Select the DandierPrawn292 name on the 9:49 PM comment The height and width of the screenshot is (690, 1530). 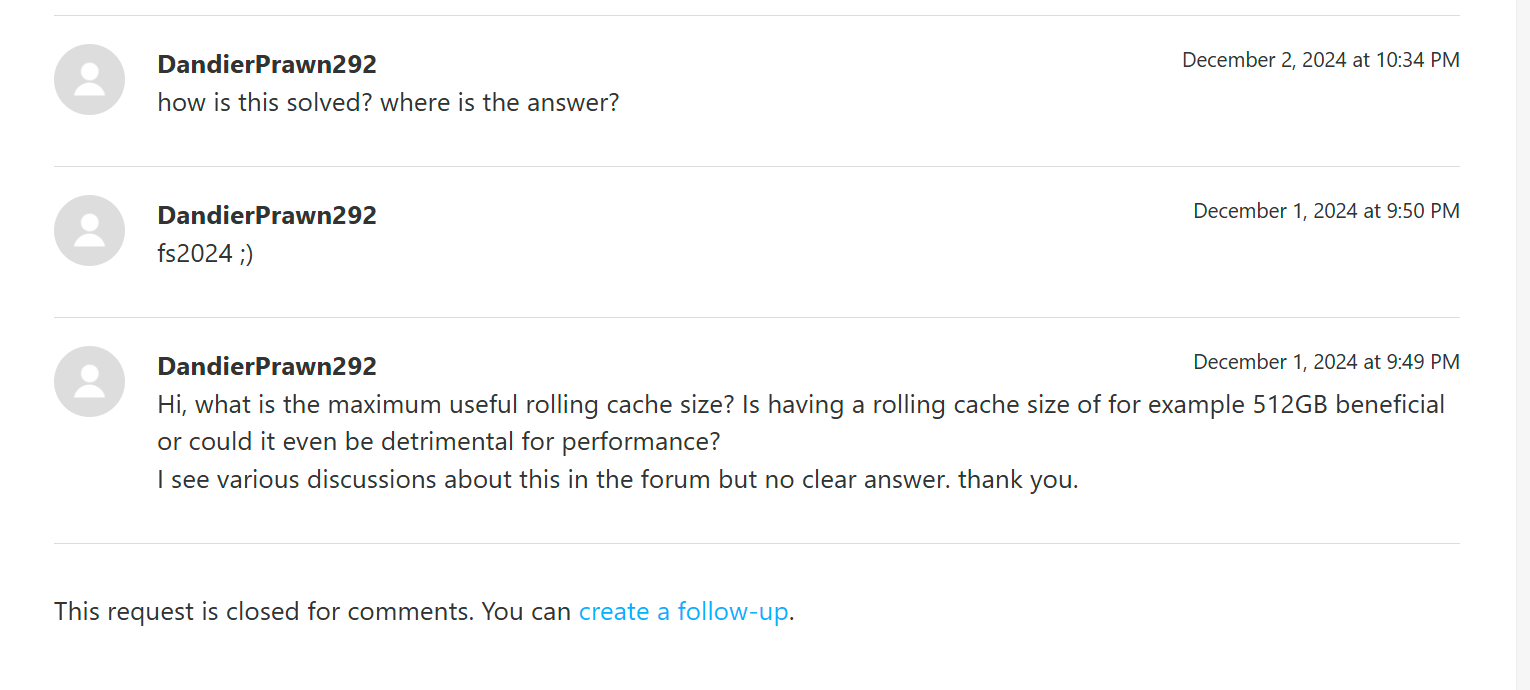[267, 366]
